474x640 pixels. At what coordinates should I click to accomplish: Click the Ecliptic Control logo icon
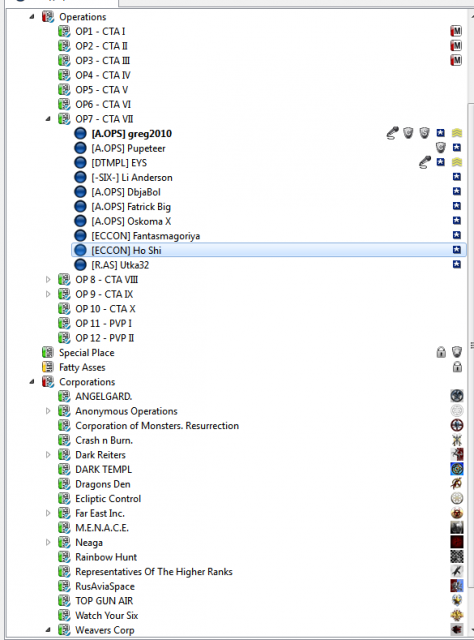(457, 498)
